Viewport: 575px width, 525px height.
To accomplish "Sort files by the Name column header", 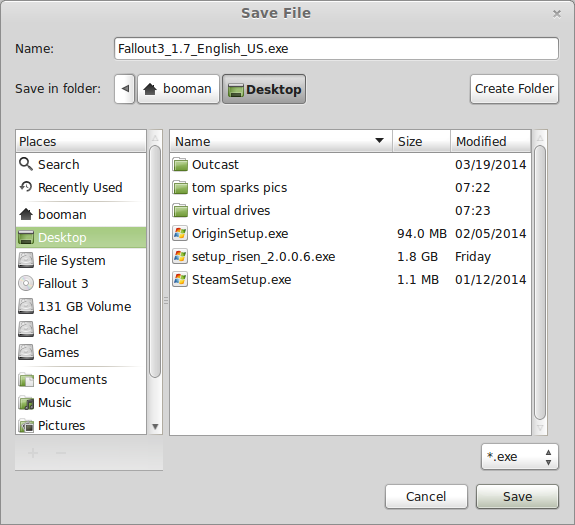I will tap(281, 141).
